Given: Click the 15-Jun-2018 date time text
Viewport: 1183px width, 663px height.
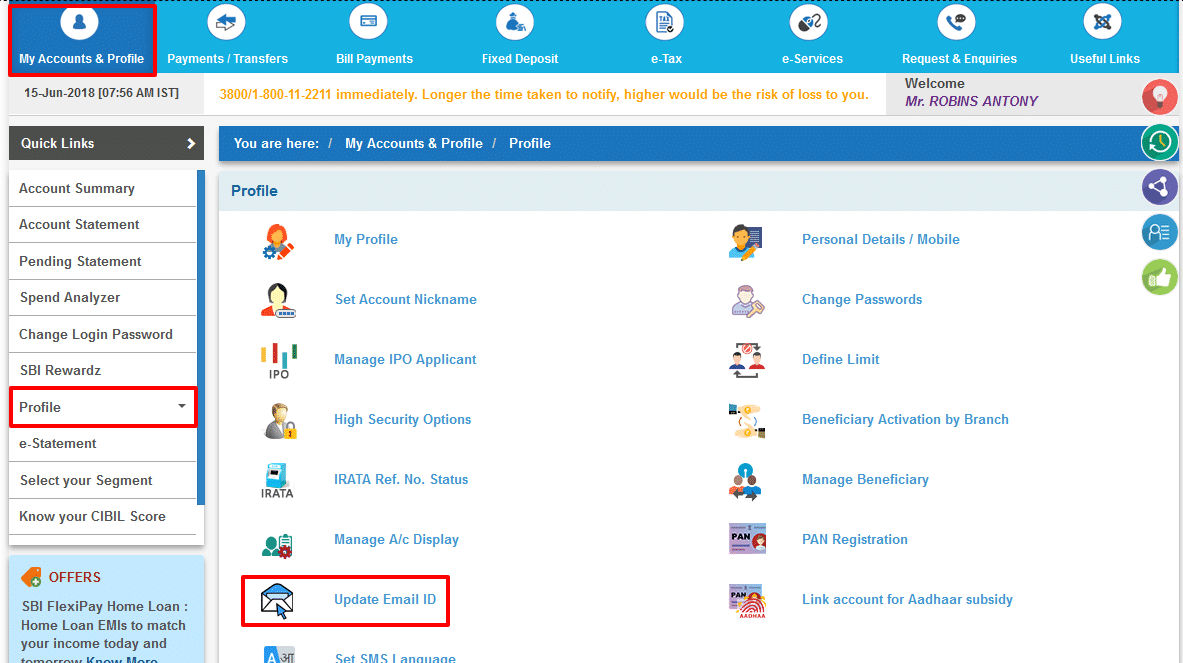Looking at the screenshot, I should coord(101,93).
